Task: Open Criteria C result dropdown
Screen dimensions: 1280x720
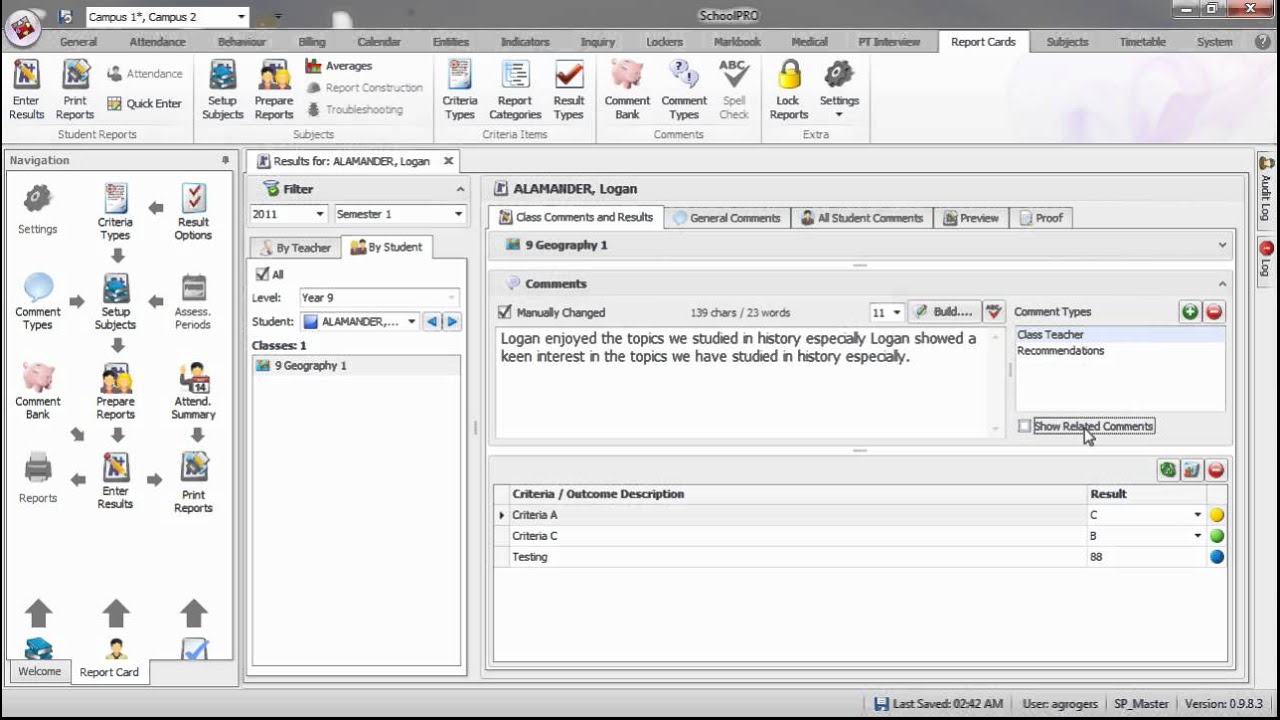Action: coord(1197,536)
